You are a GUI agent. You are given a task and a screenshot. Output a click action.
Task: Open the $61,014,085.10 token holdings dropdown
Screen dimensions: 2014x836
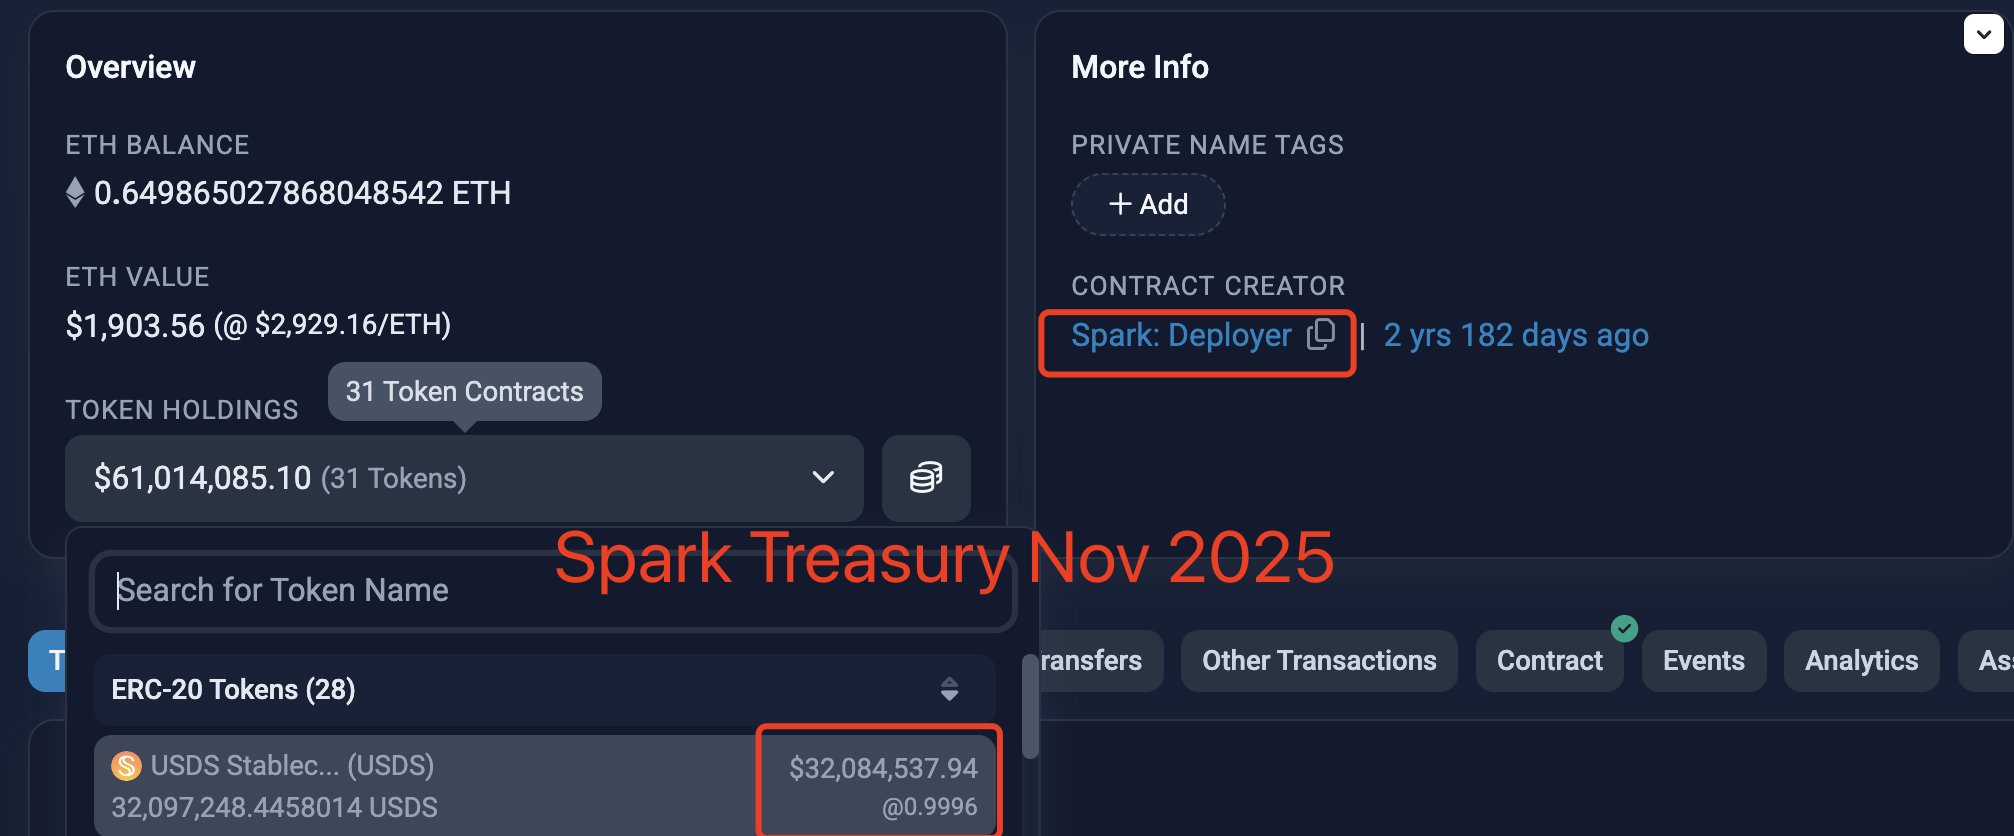(x=464, y=478)
